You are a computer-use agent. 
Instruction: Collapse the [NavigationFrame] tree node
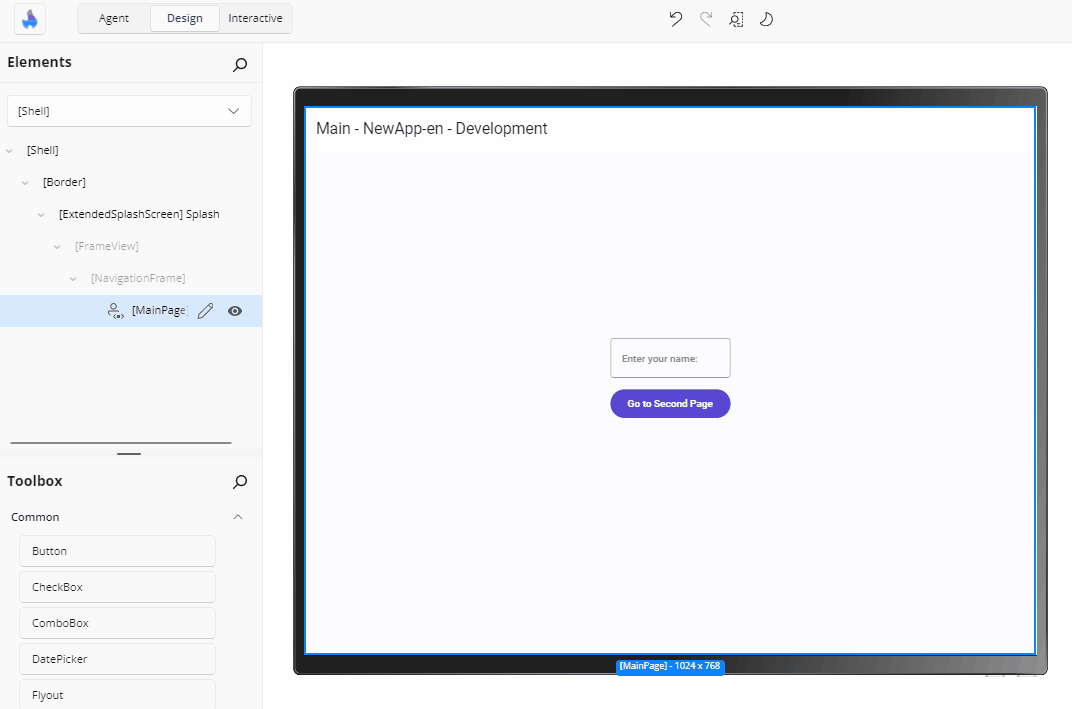point(71,278)
